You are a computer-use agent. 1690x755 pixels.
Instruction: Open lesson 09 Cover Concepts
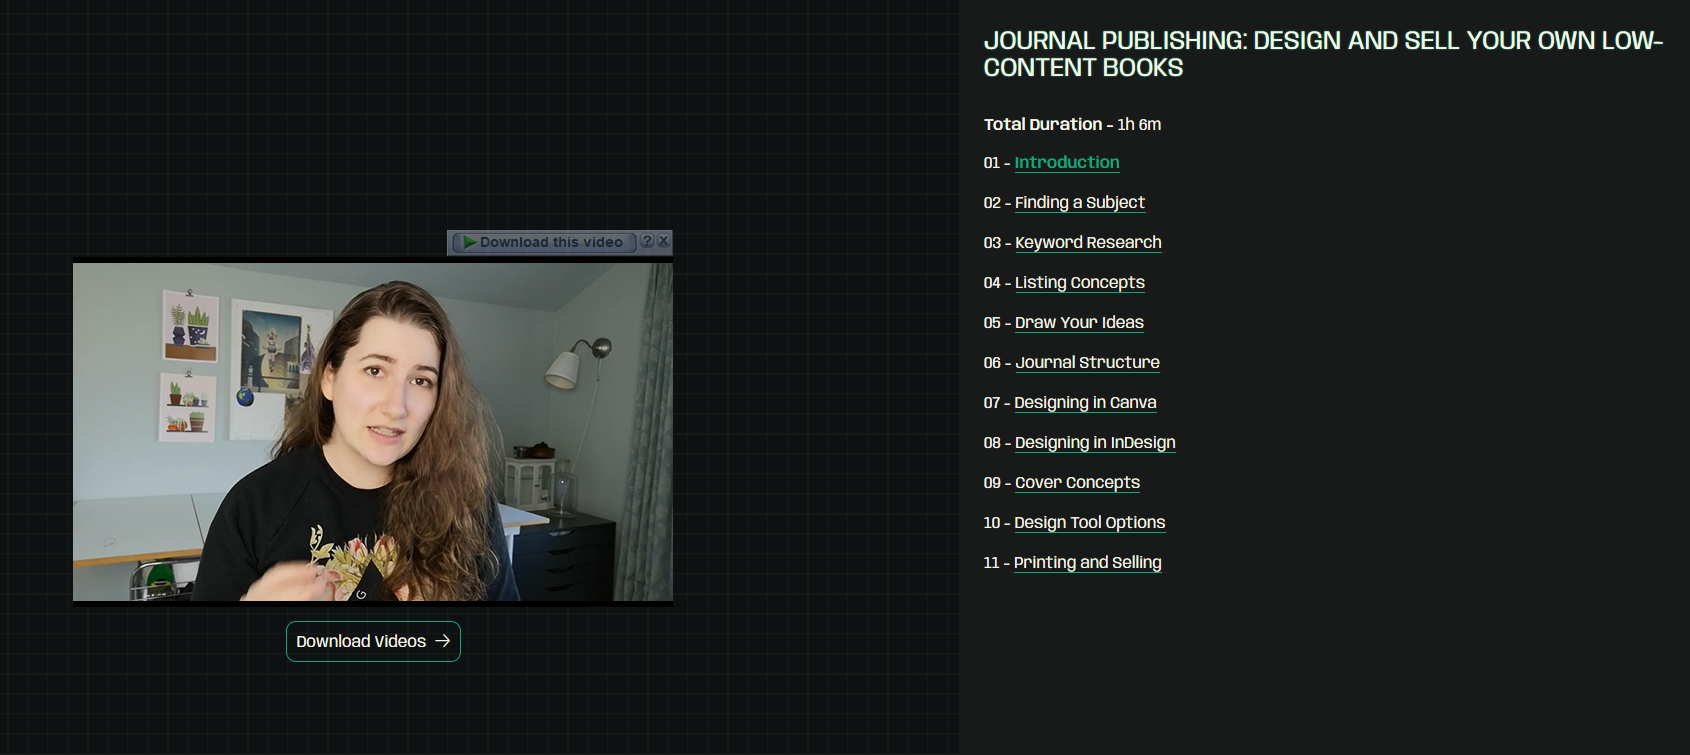click(x=1077, y=482)
